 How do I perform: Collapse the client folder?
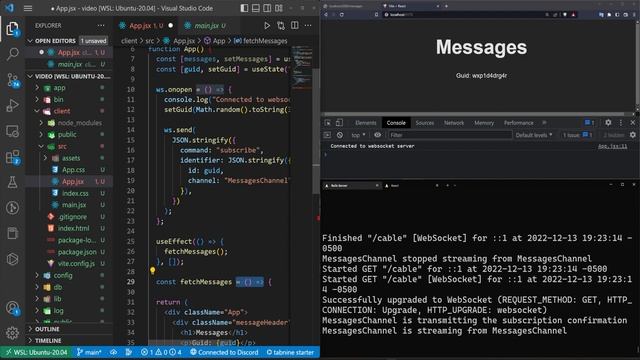pos(62,111)
